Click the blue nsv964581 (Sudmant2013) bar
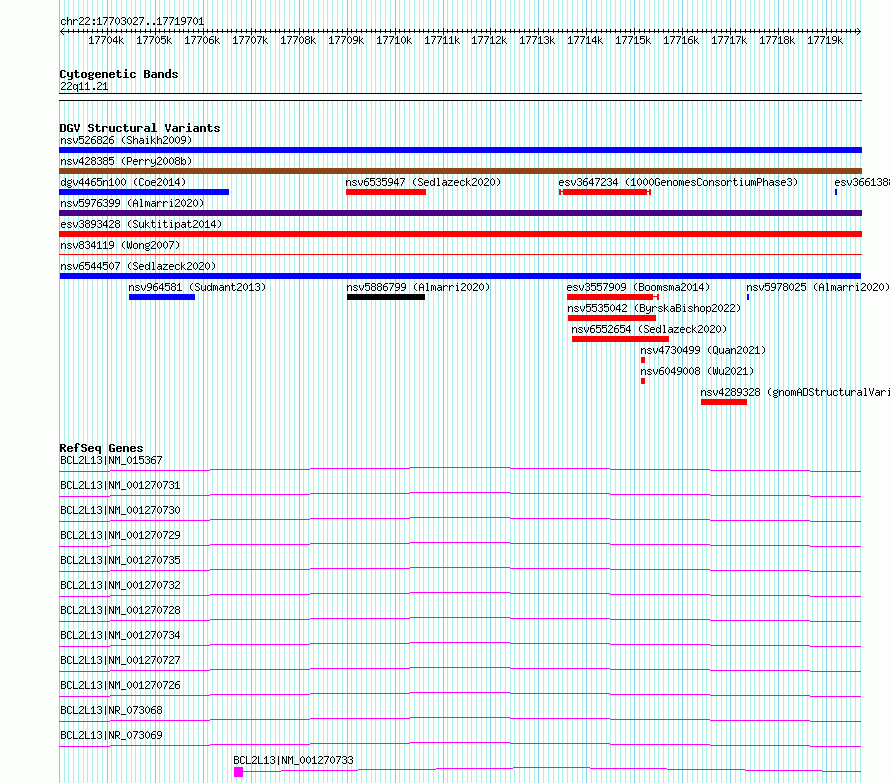 [x=162, y=297]
